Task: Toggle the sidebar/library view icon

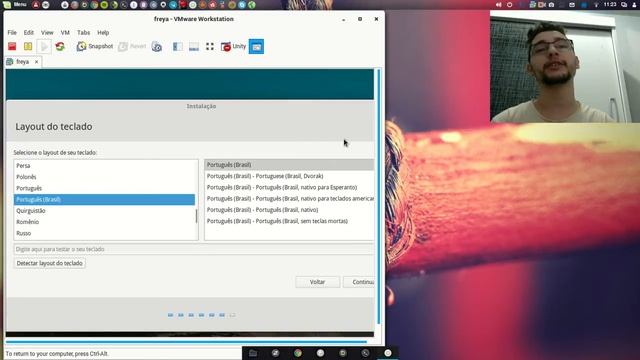Action: [178, 47]
